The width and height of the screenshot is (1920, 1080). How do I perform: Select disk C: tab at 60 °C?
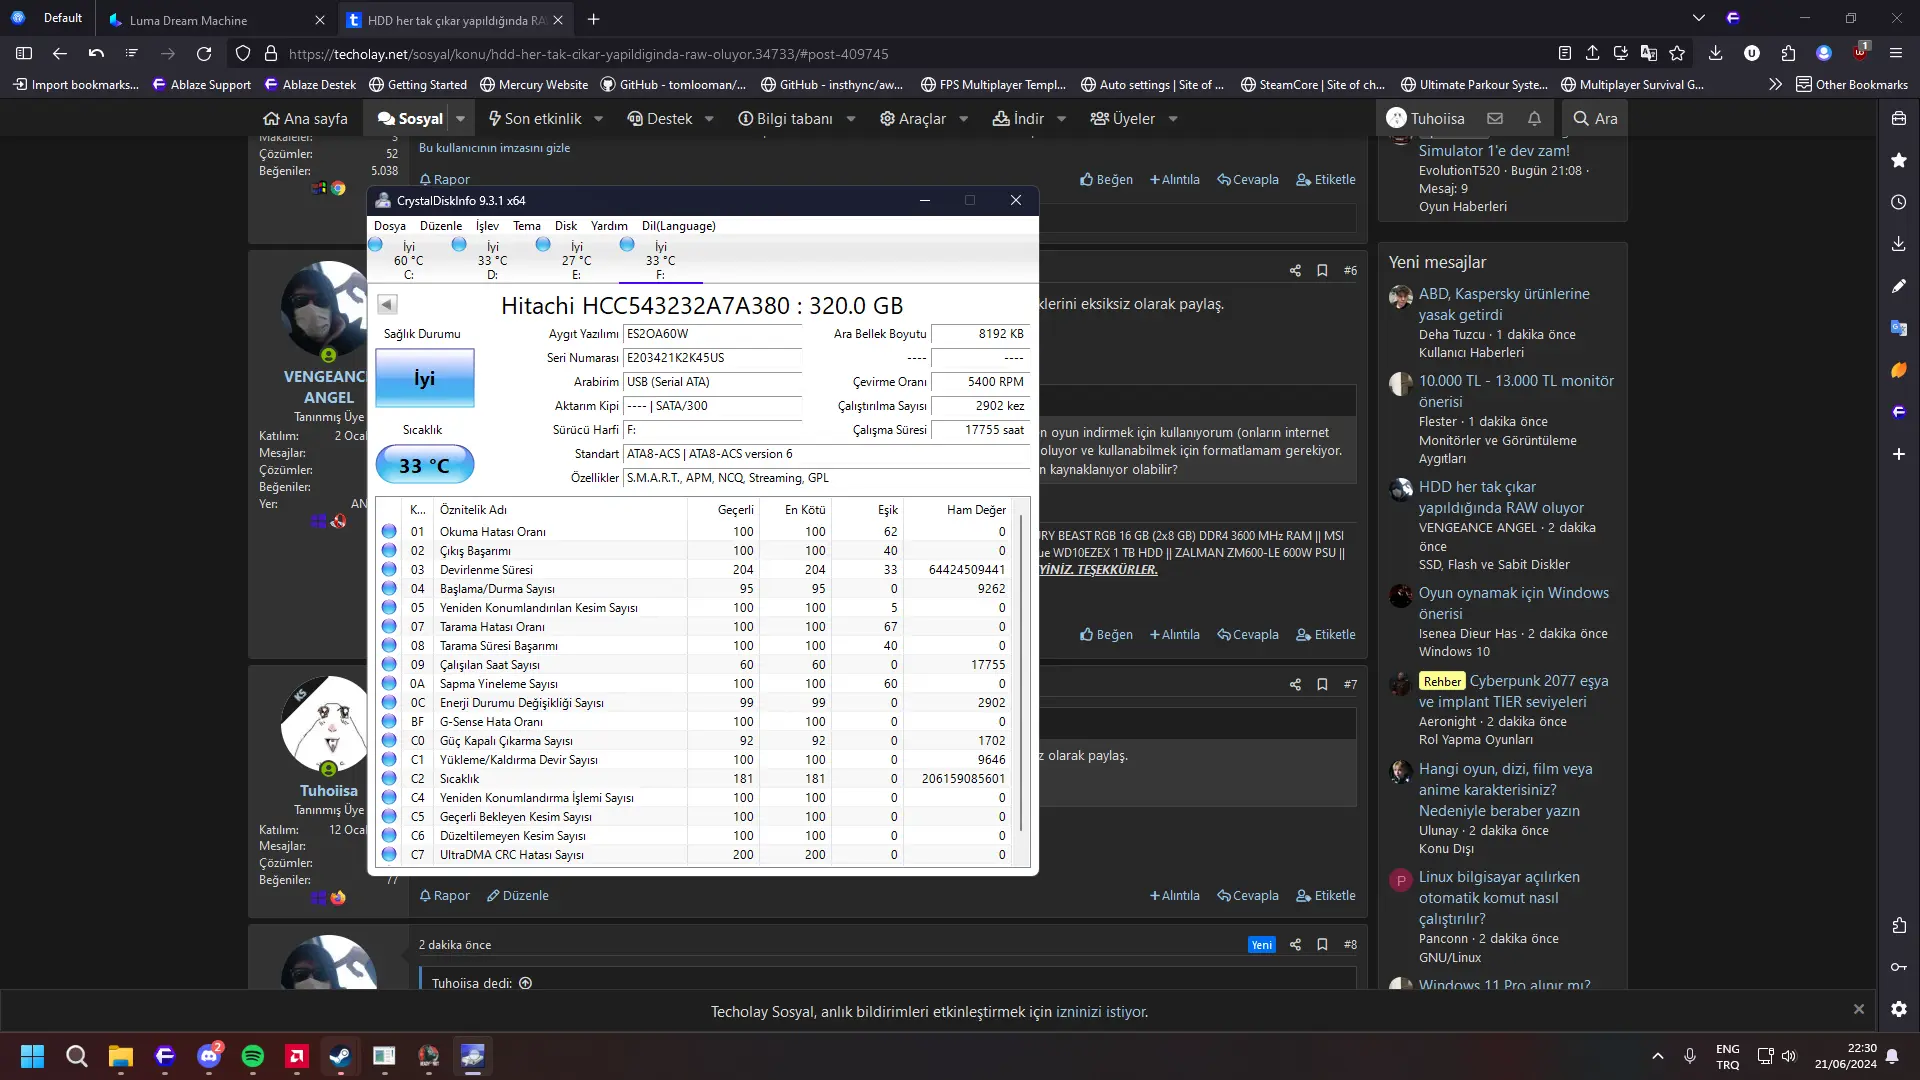point(409,260)
